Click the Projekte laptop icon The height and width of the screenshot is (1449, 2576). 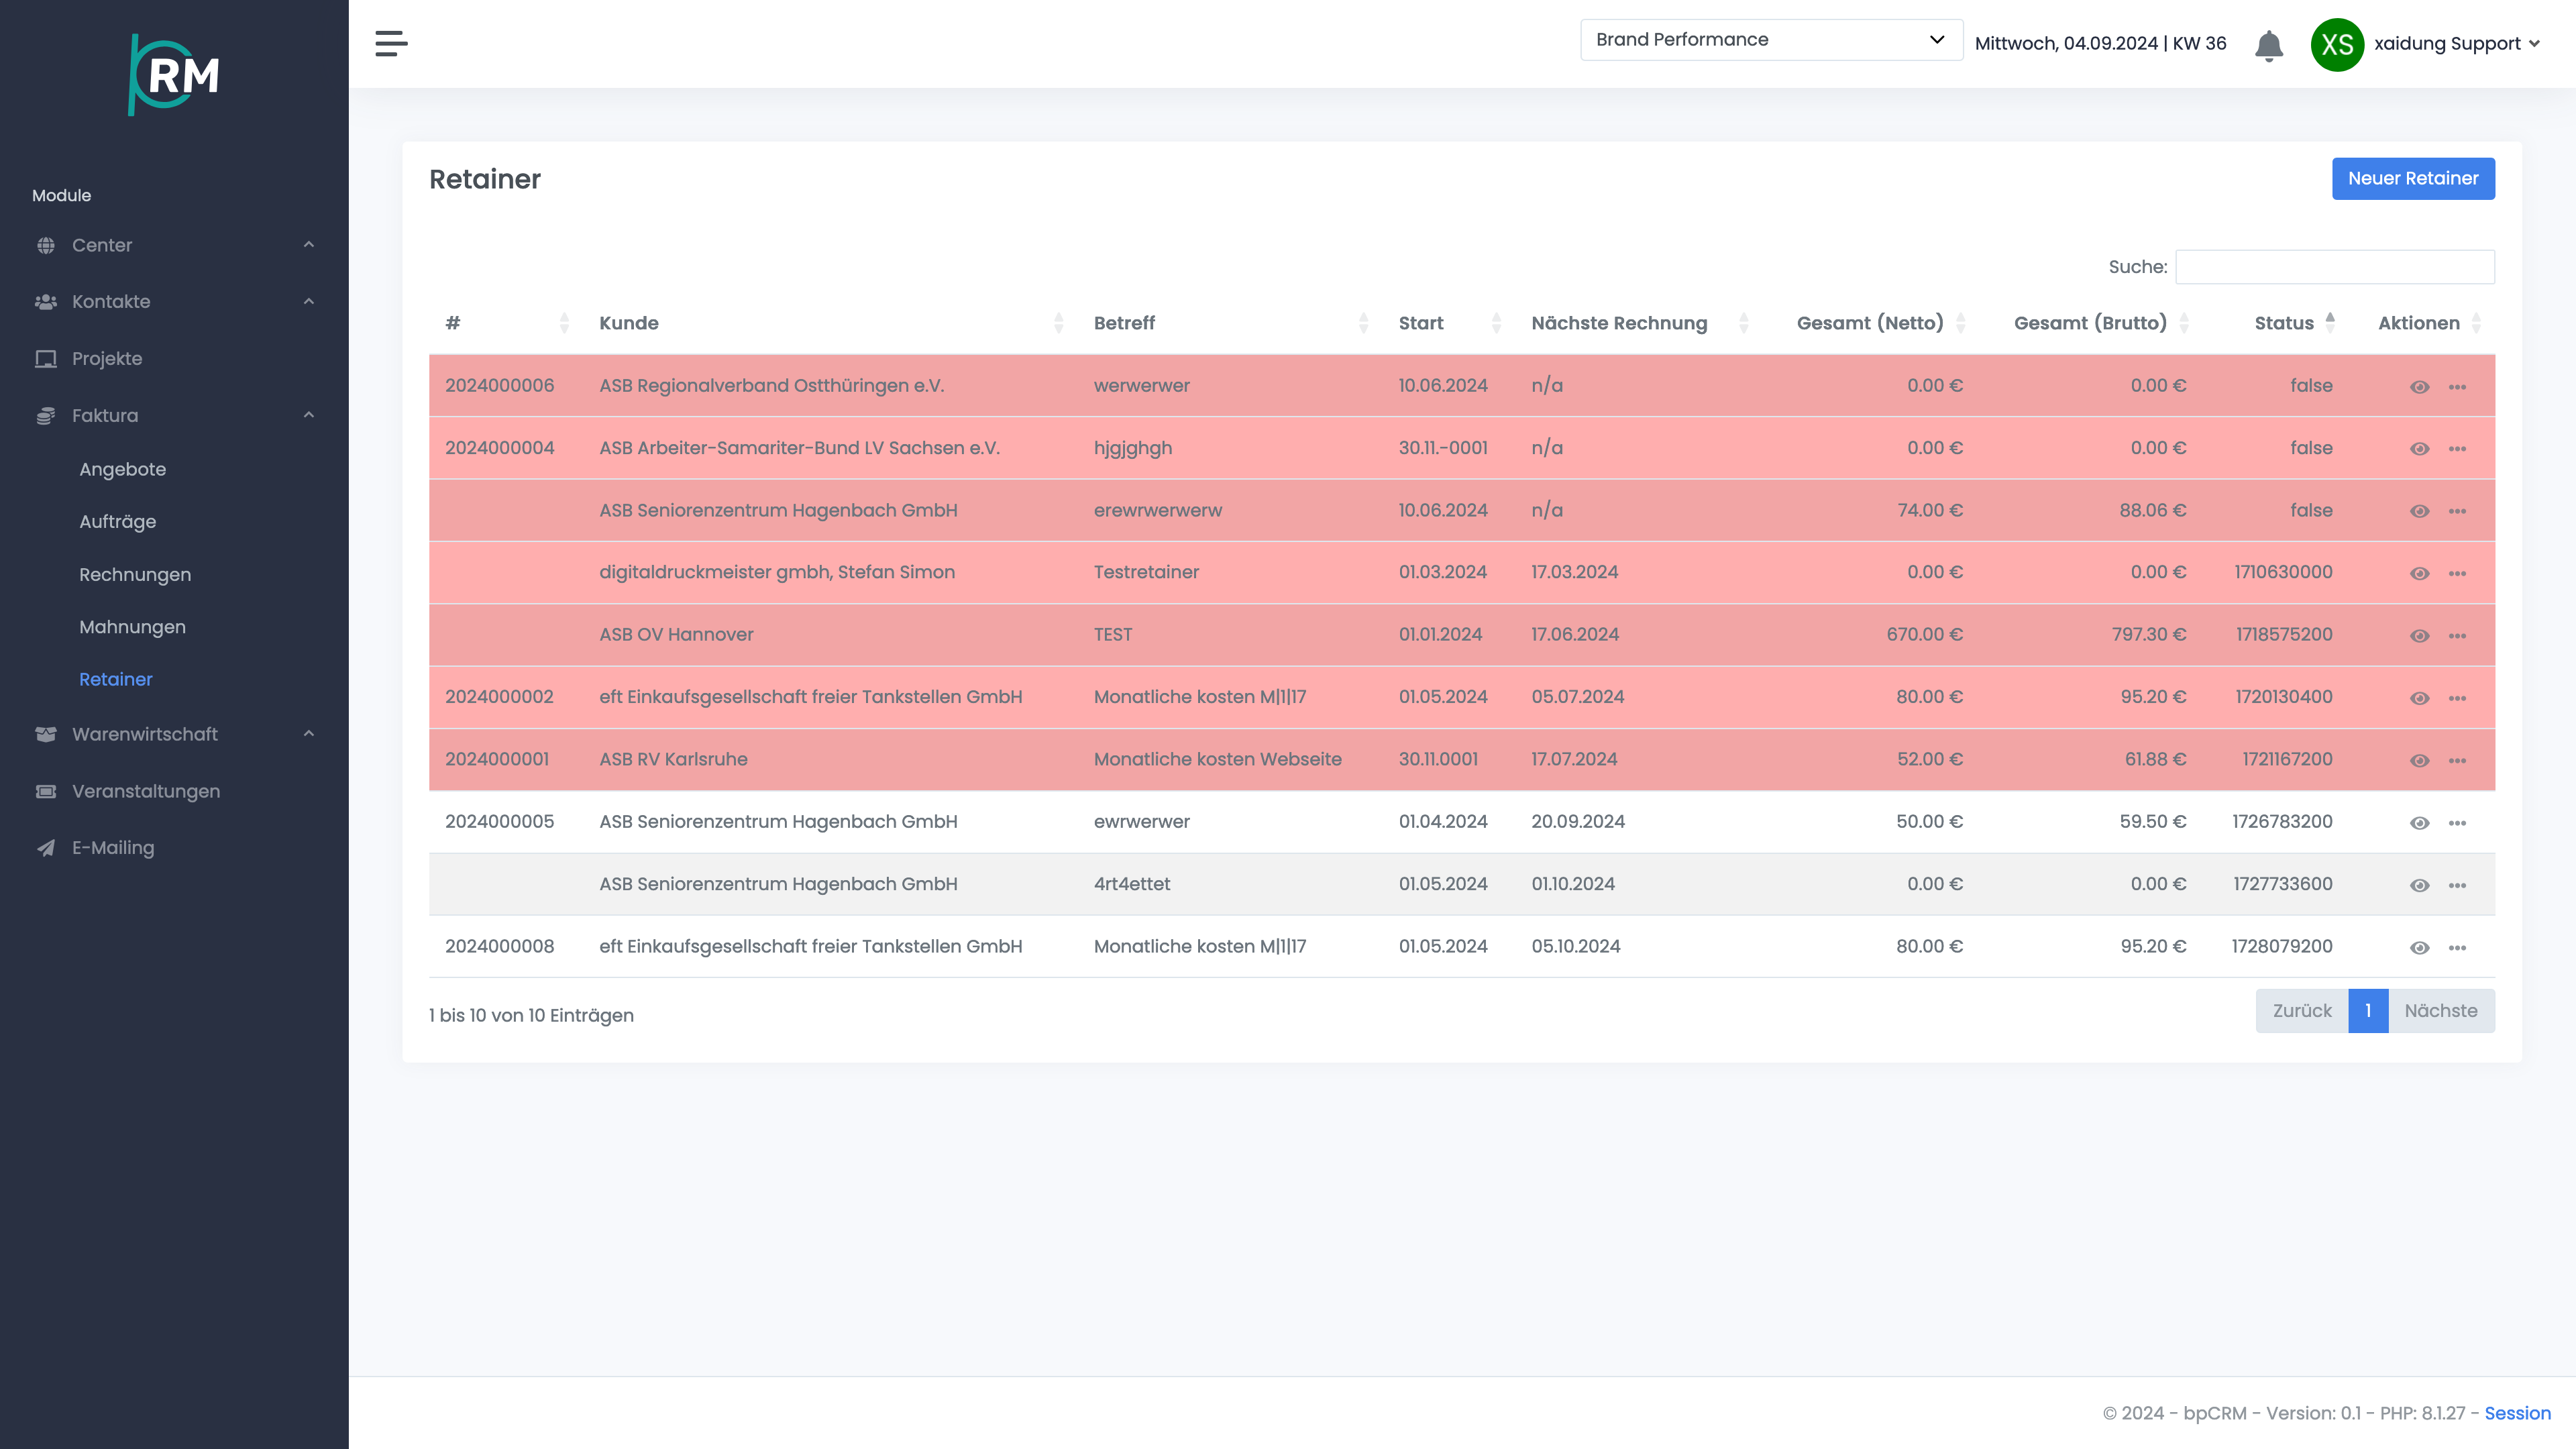[x=46, y=358]
